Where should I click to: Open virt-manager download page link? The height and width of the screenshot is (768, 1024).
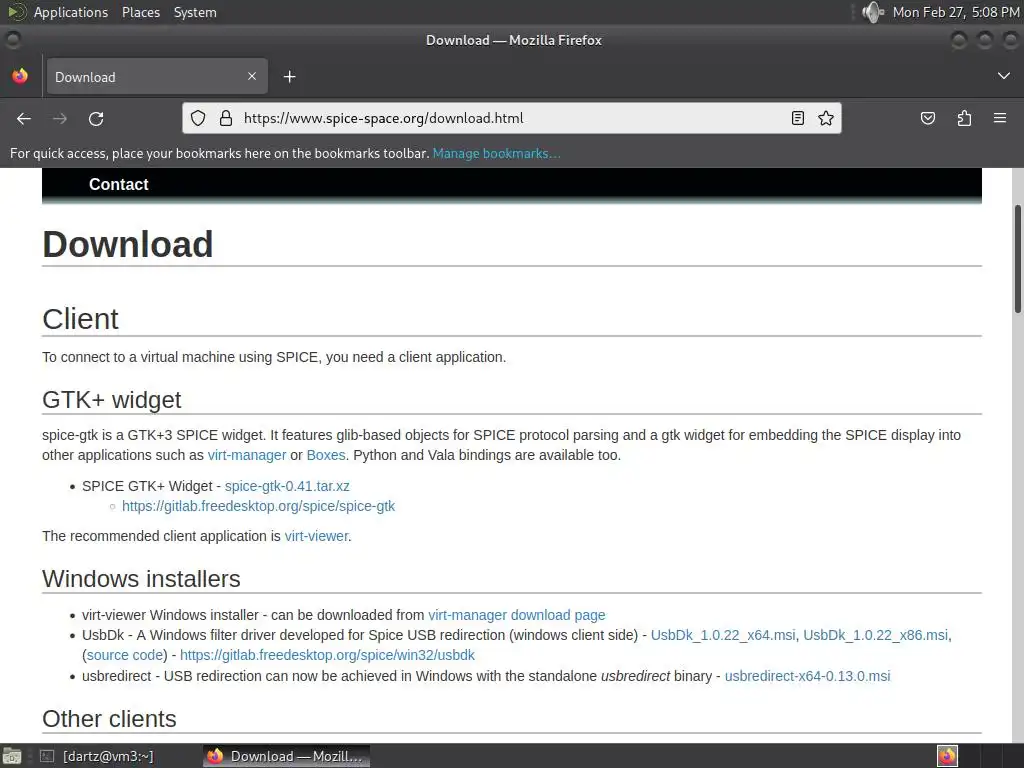(517, 615)
